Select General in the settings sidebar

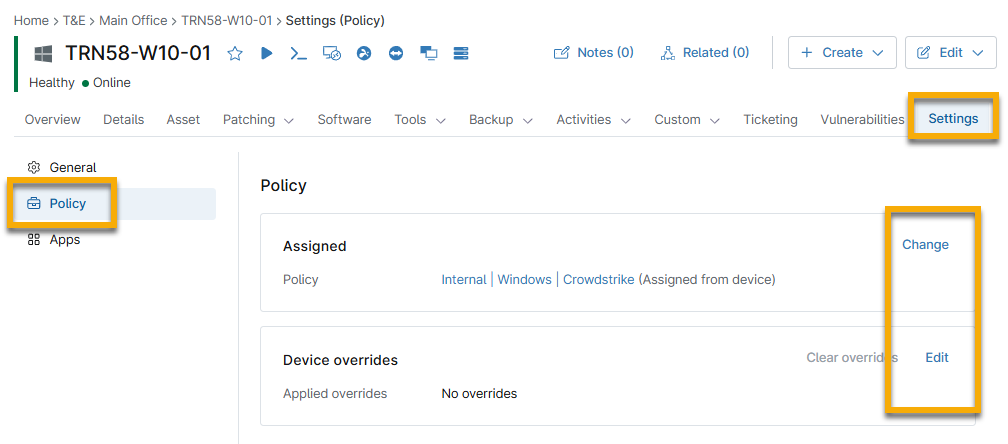coord(72,168)
